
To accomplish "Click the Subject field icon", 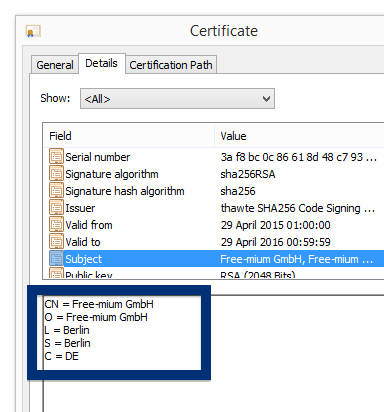I will click(56, 259).
